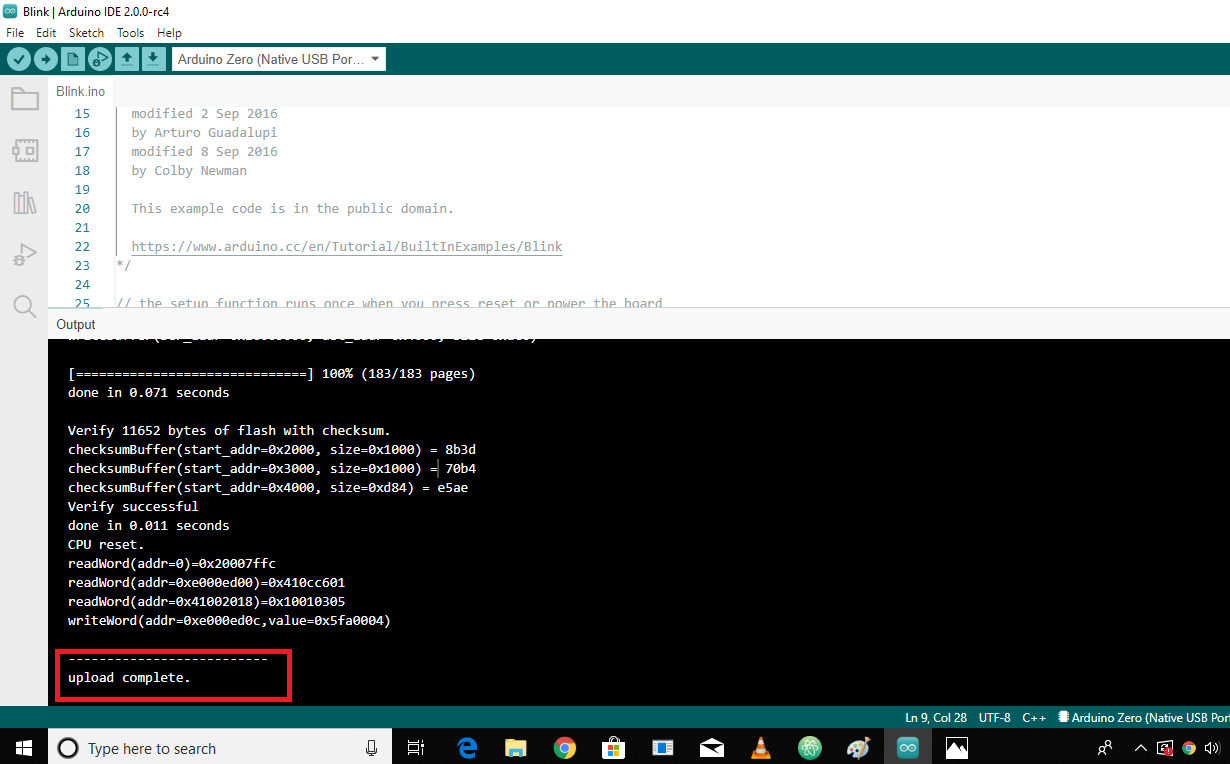The height and width of the screenshot is (764, 1230).
Task: Click 'done in 0.071 seconds' output line
Action: point(148,392)
